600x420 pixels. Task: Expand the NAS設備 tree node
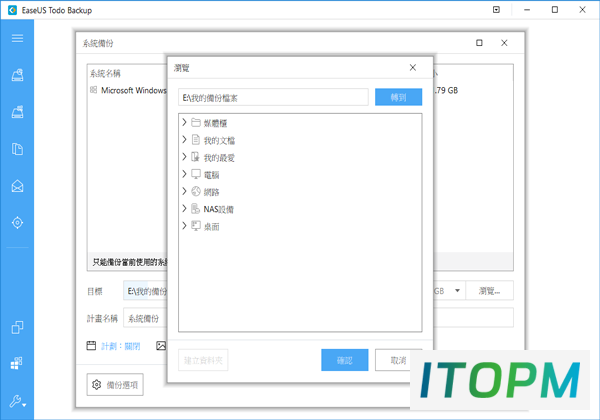pos(184,208)
